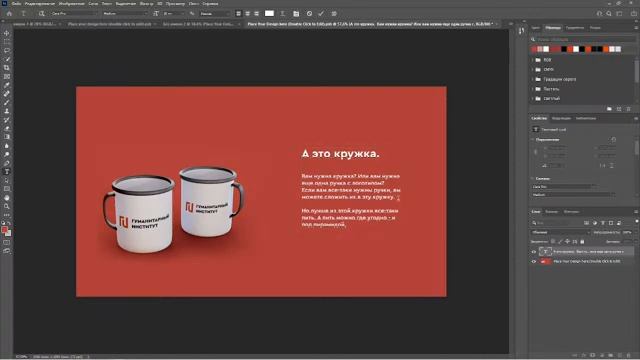Create new swatch group folder icon

tap(609, 109)
